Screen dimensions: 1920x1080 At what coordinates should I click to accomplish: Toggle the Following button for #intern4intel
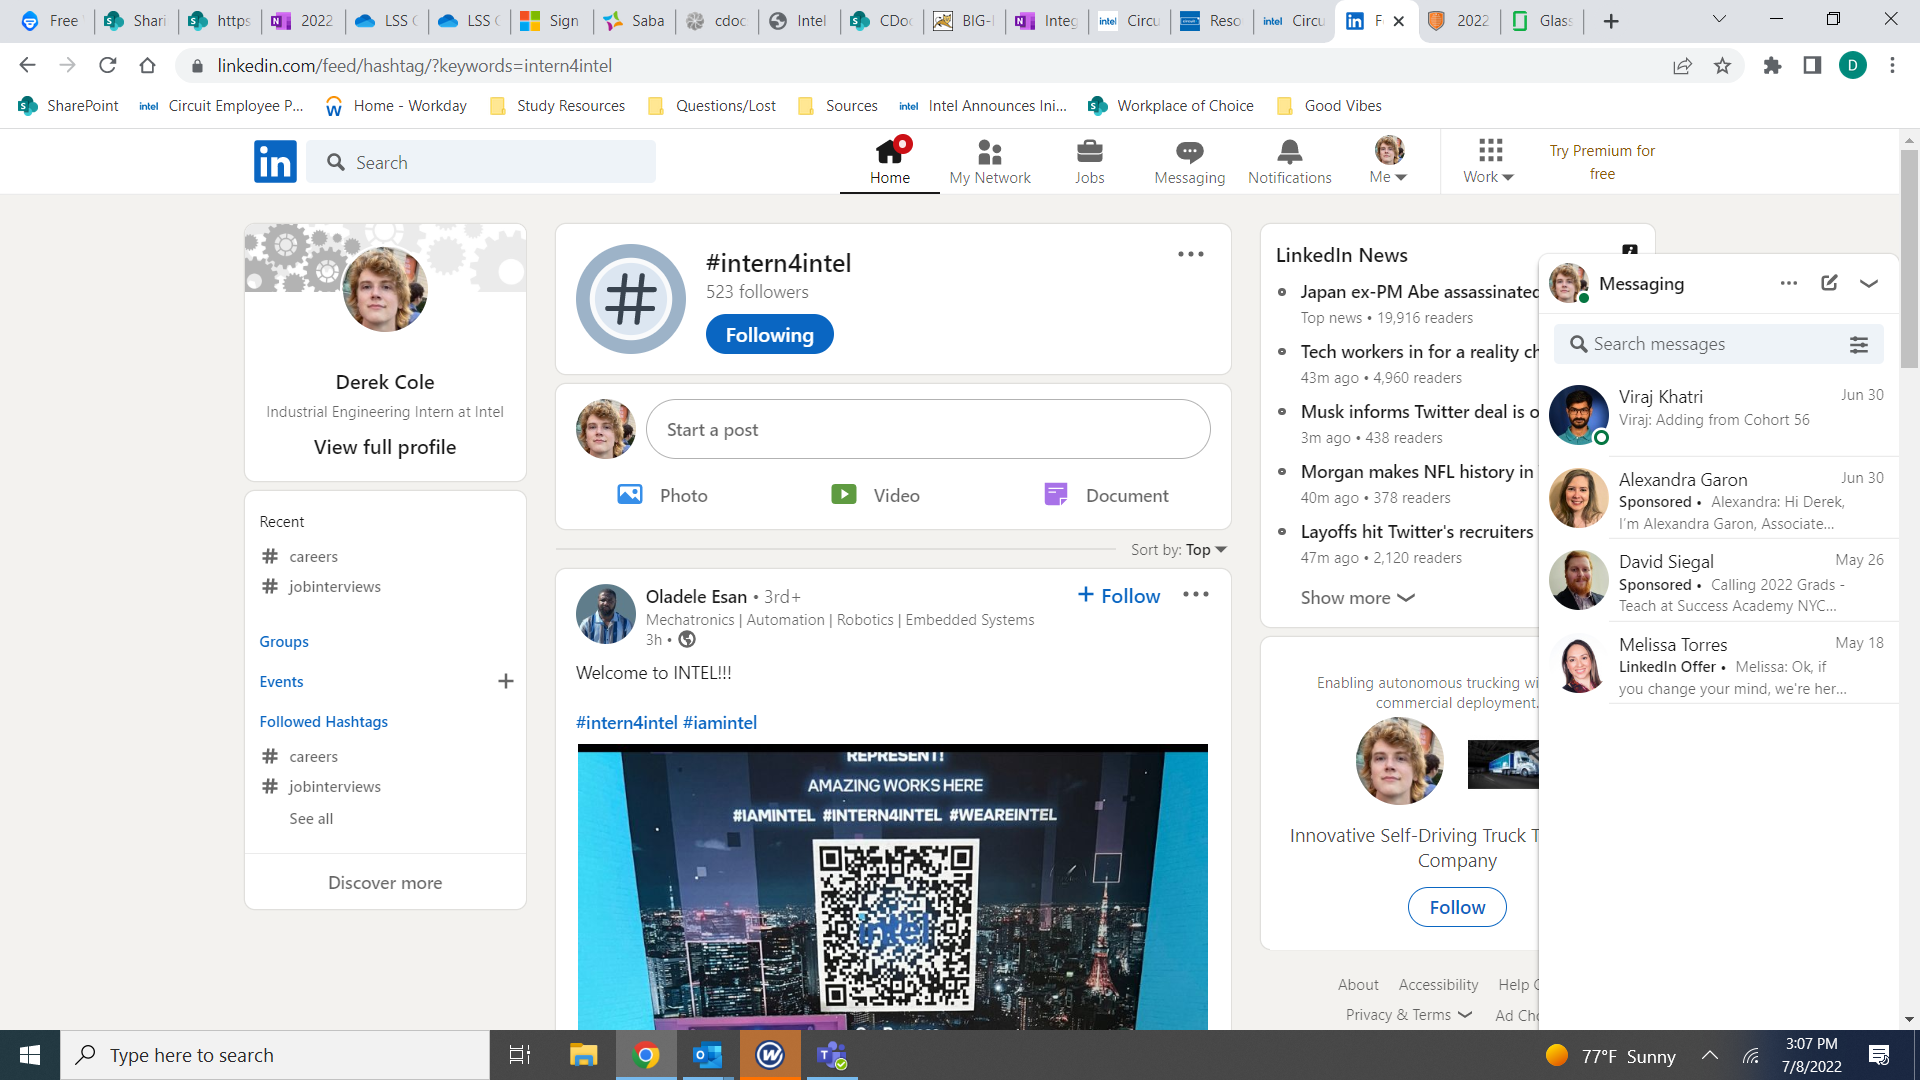click(769, 335)
